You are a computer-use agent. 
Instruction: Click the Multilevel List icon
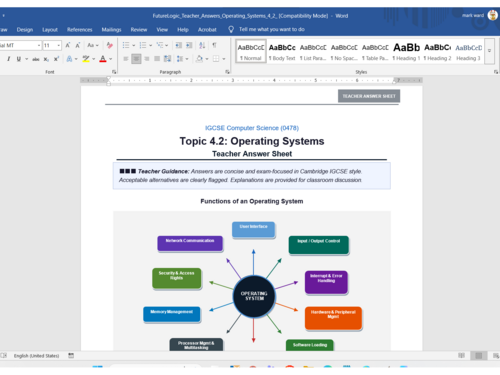pos(160,45)
